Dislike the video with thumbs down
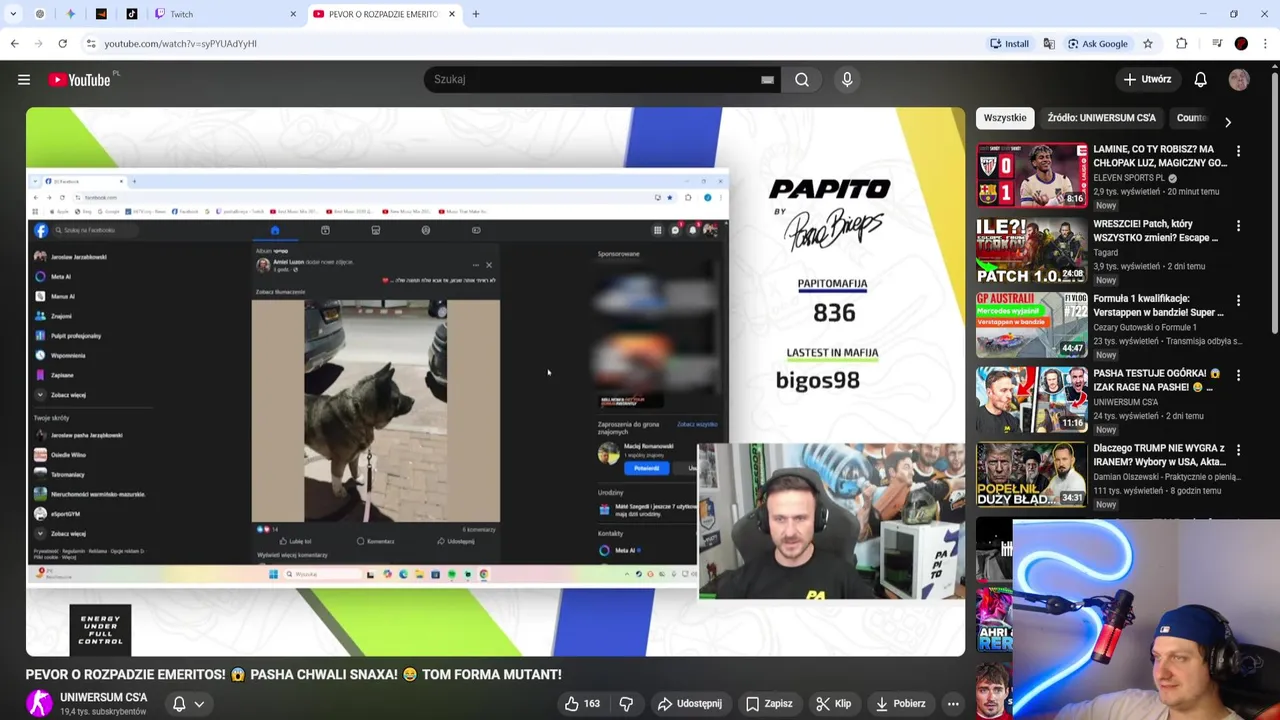Viewport: 1280px width, 720px height. pos(626,704)
